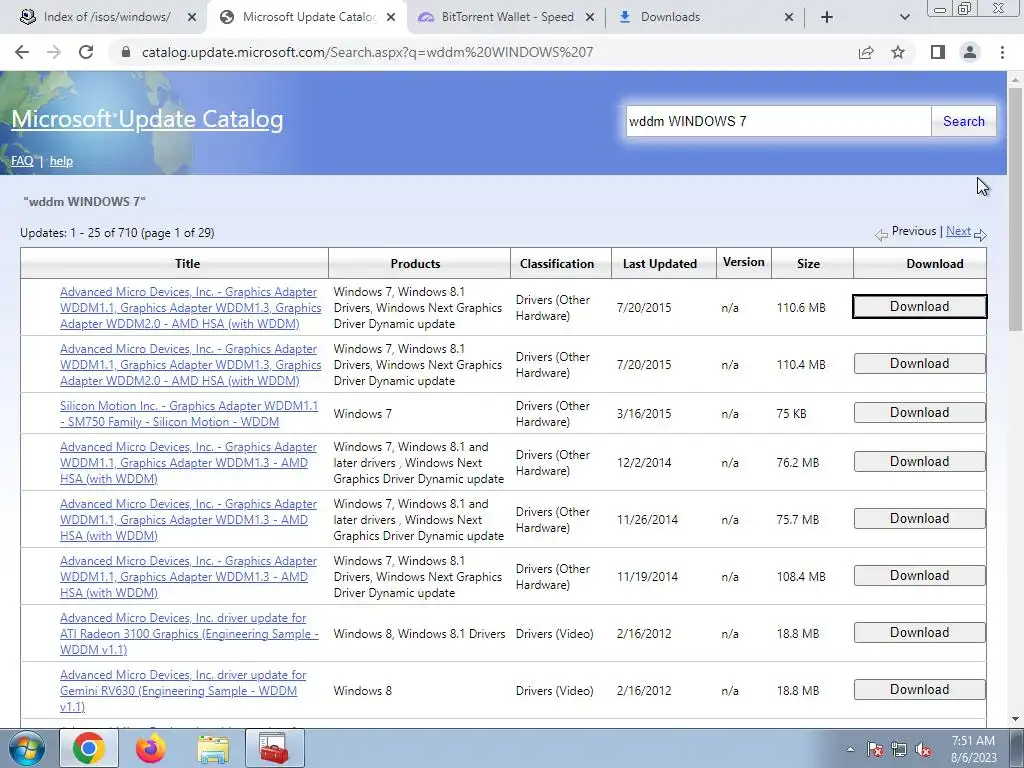Share this page via share icon
The height and width of the screenshot is (768, 1024).
(x=866, y=52)
